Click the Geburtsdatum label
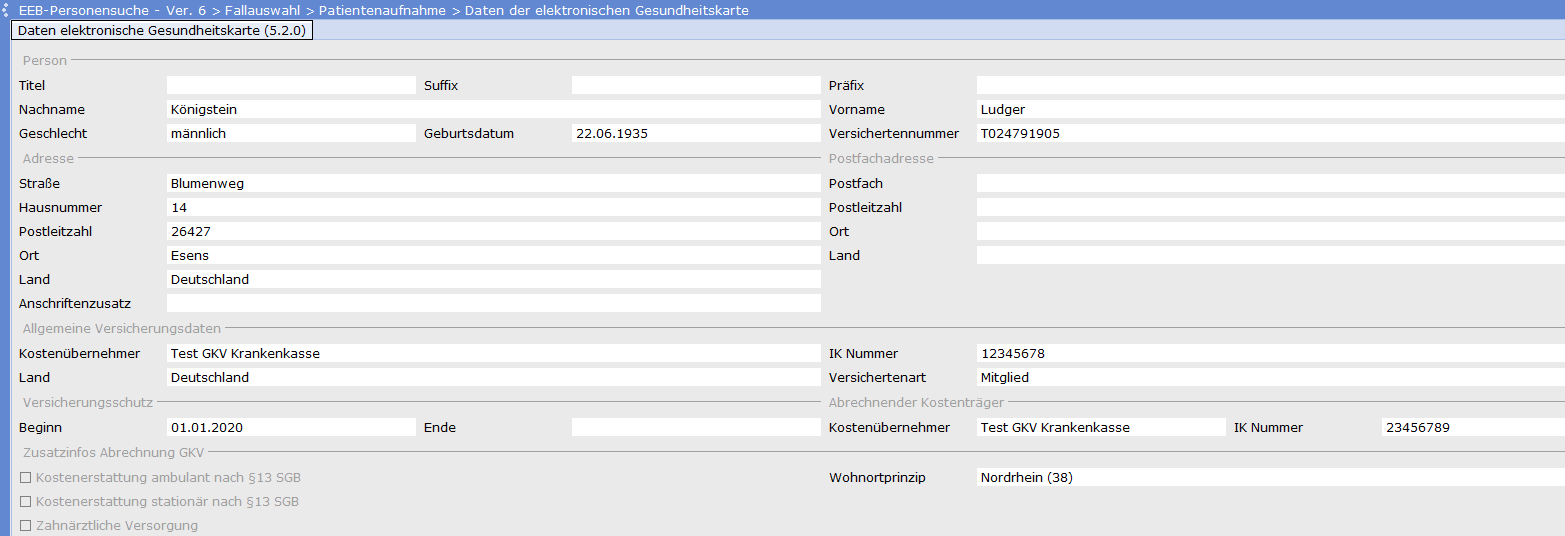1565x536 pixels. click(469, 134)
